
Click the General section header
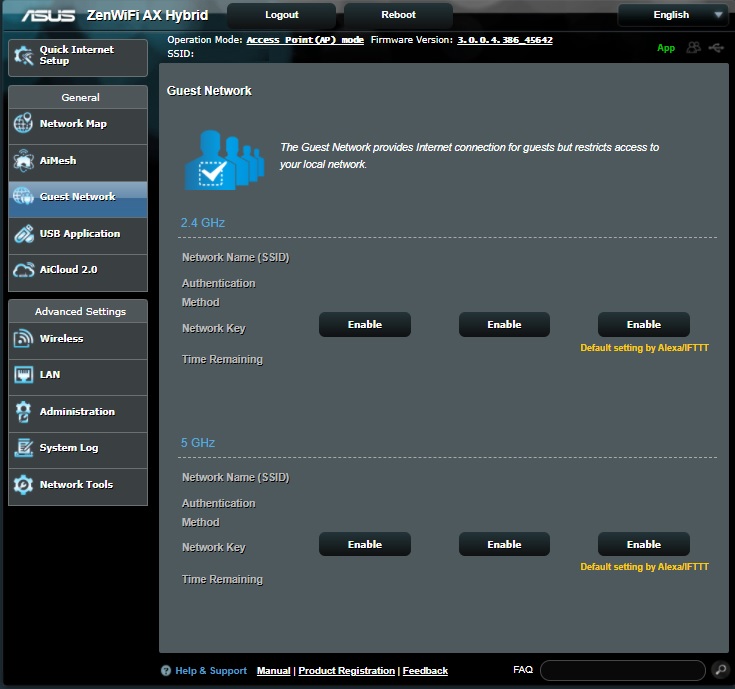pos(78,97)
